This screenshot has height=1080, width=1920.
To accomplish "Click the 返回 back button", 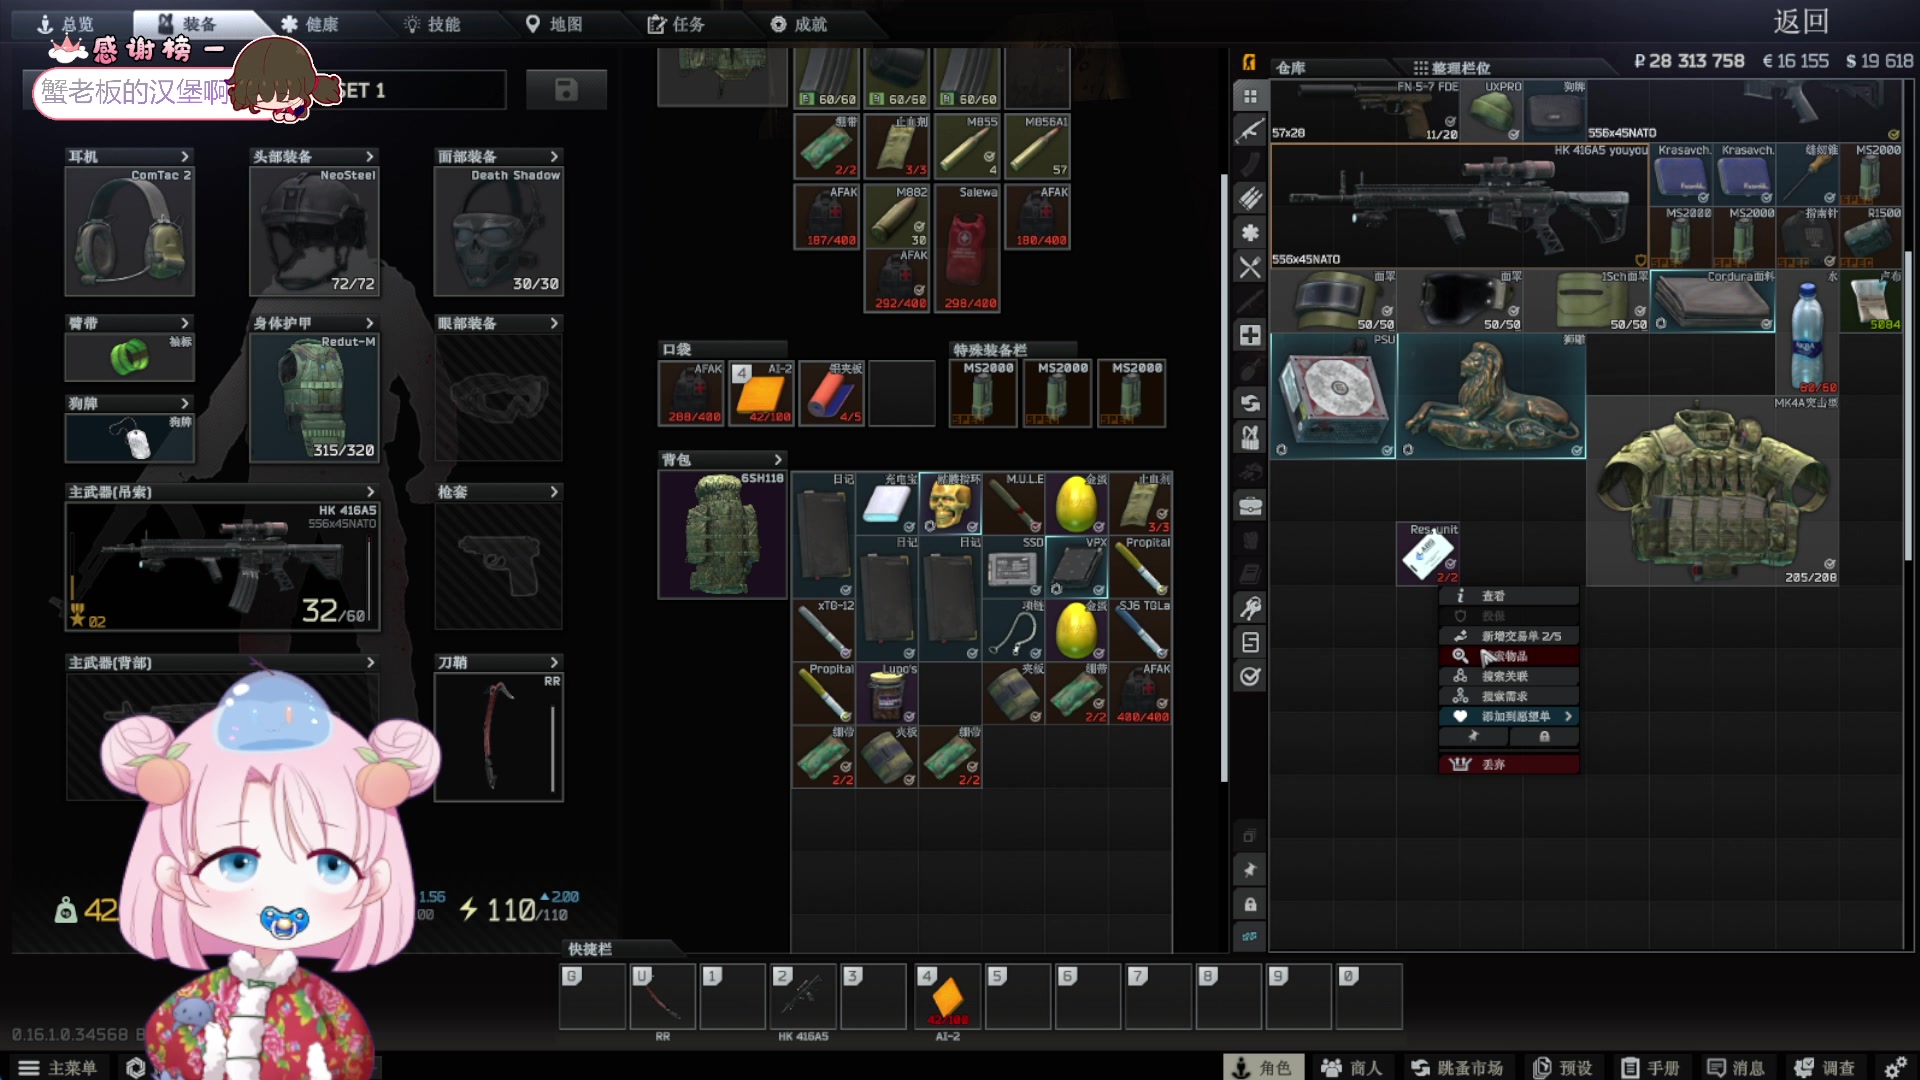I will [1801, 21].
